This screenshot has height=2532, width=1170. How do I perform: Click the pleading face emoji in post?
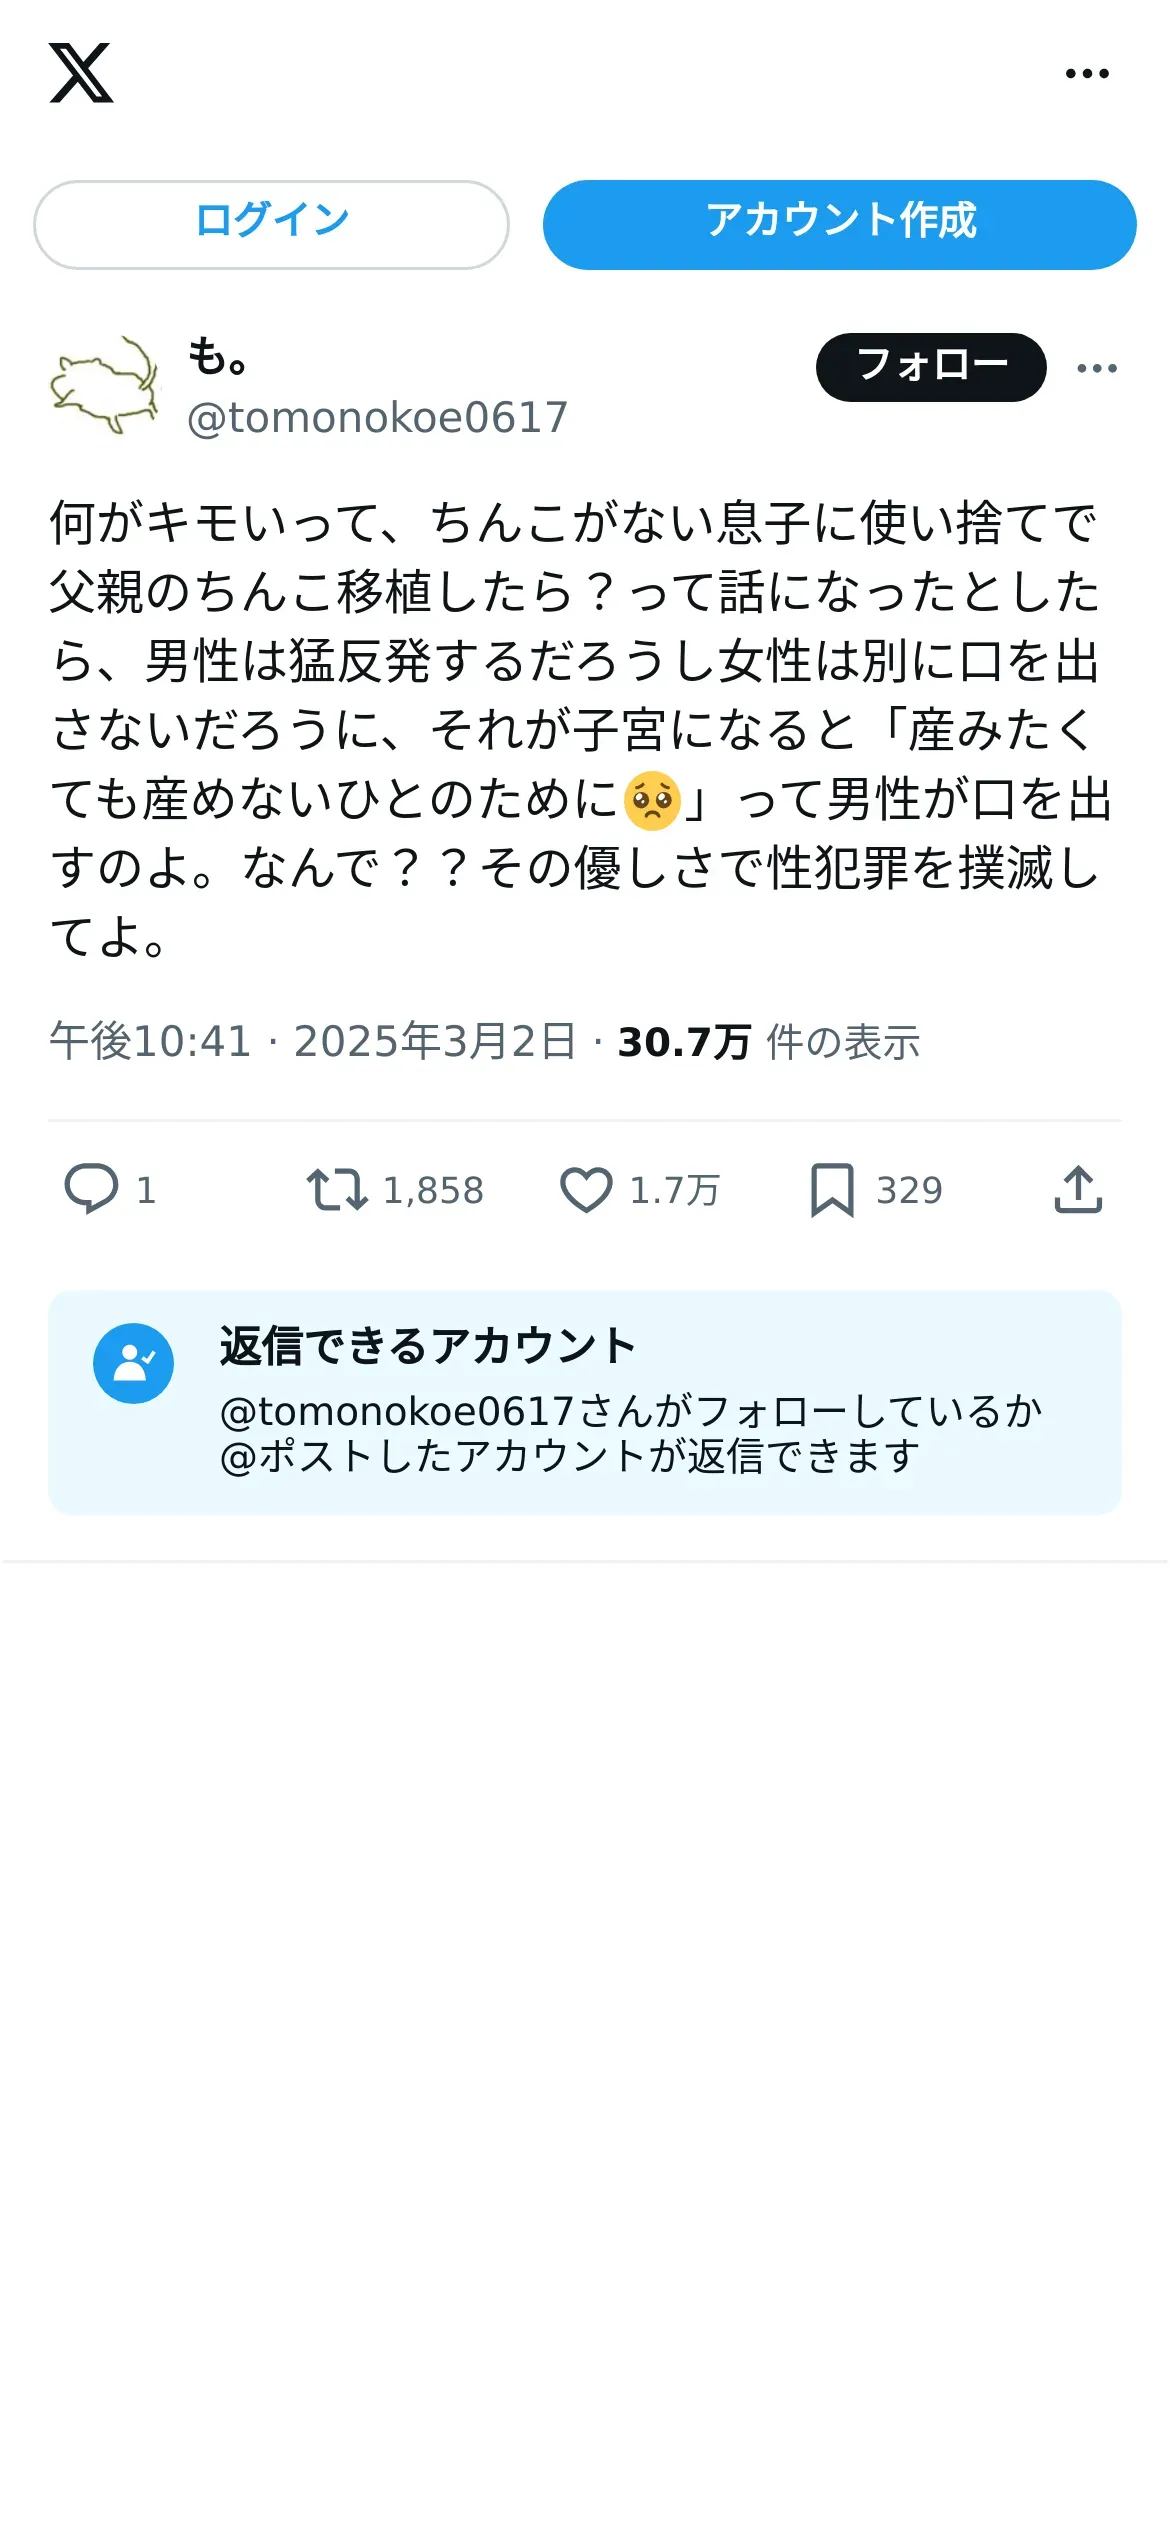(x=652, y=800)
